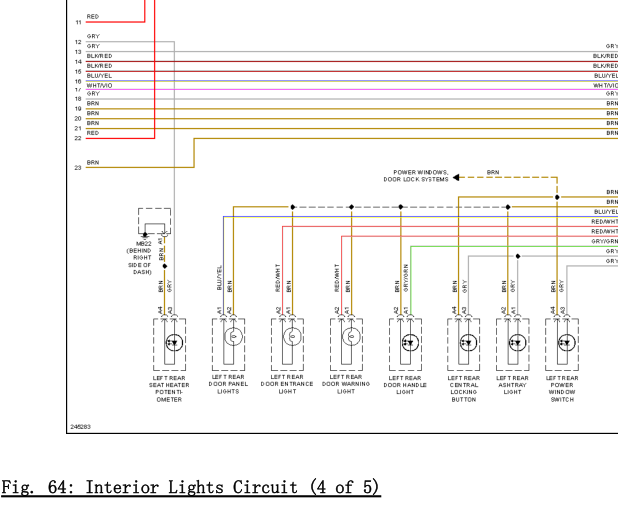This screenshot has height=520, width=618.
Task: Click the BRN label above the dashed wire
Action: [493, 172]
